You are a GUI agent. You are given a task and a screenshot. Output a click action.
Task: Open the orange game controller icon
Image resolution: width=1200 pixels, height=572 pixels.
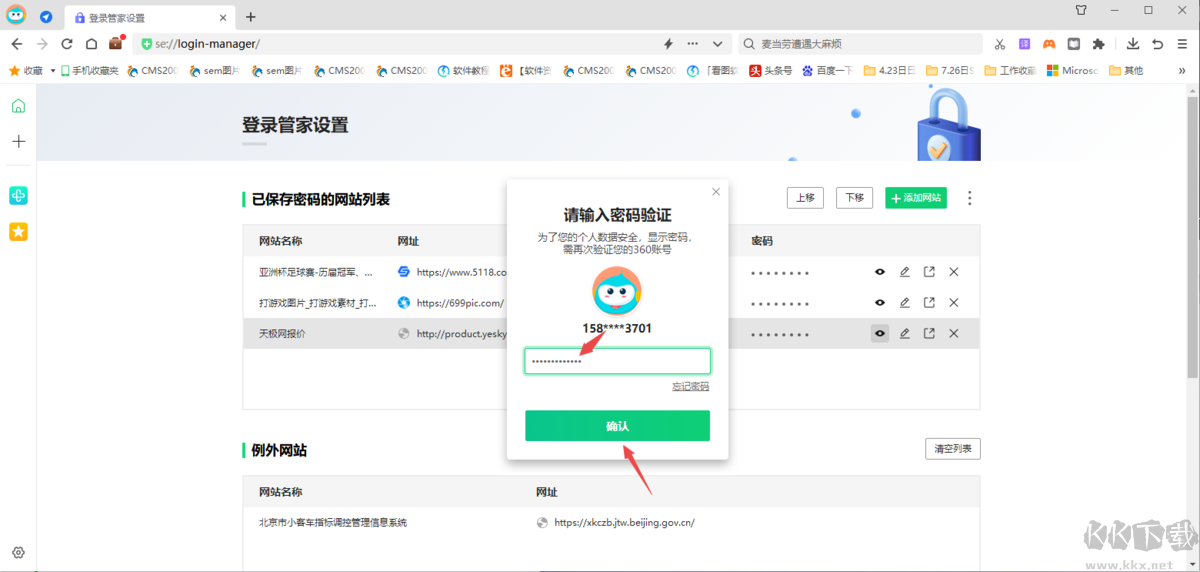coord(1049,44)
